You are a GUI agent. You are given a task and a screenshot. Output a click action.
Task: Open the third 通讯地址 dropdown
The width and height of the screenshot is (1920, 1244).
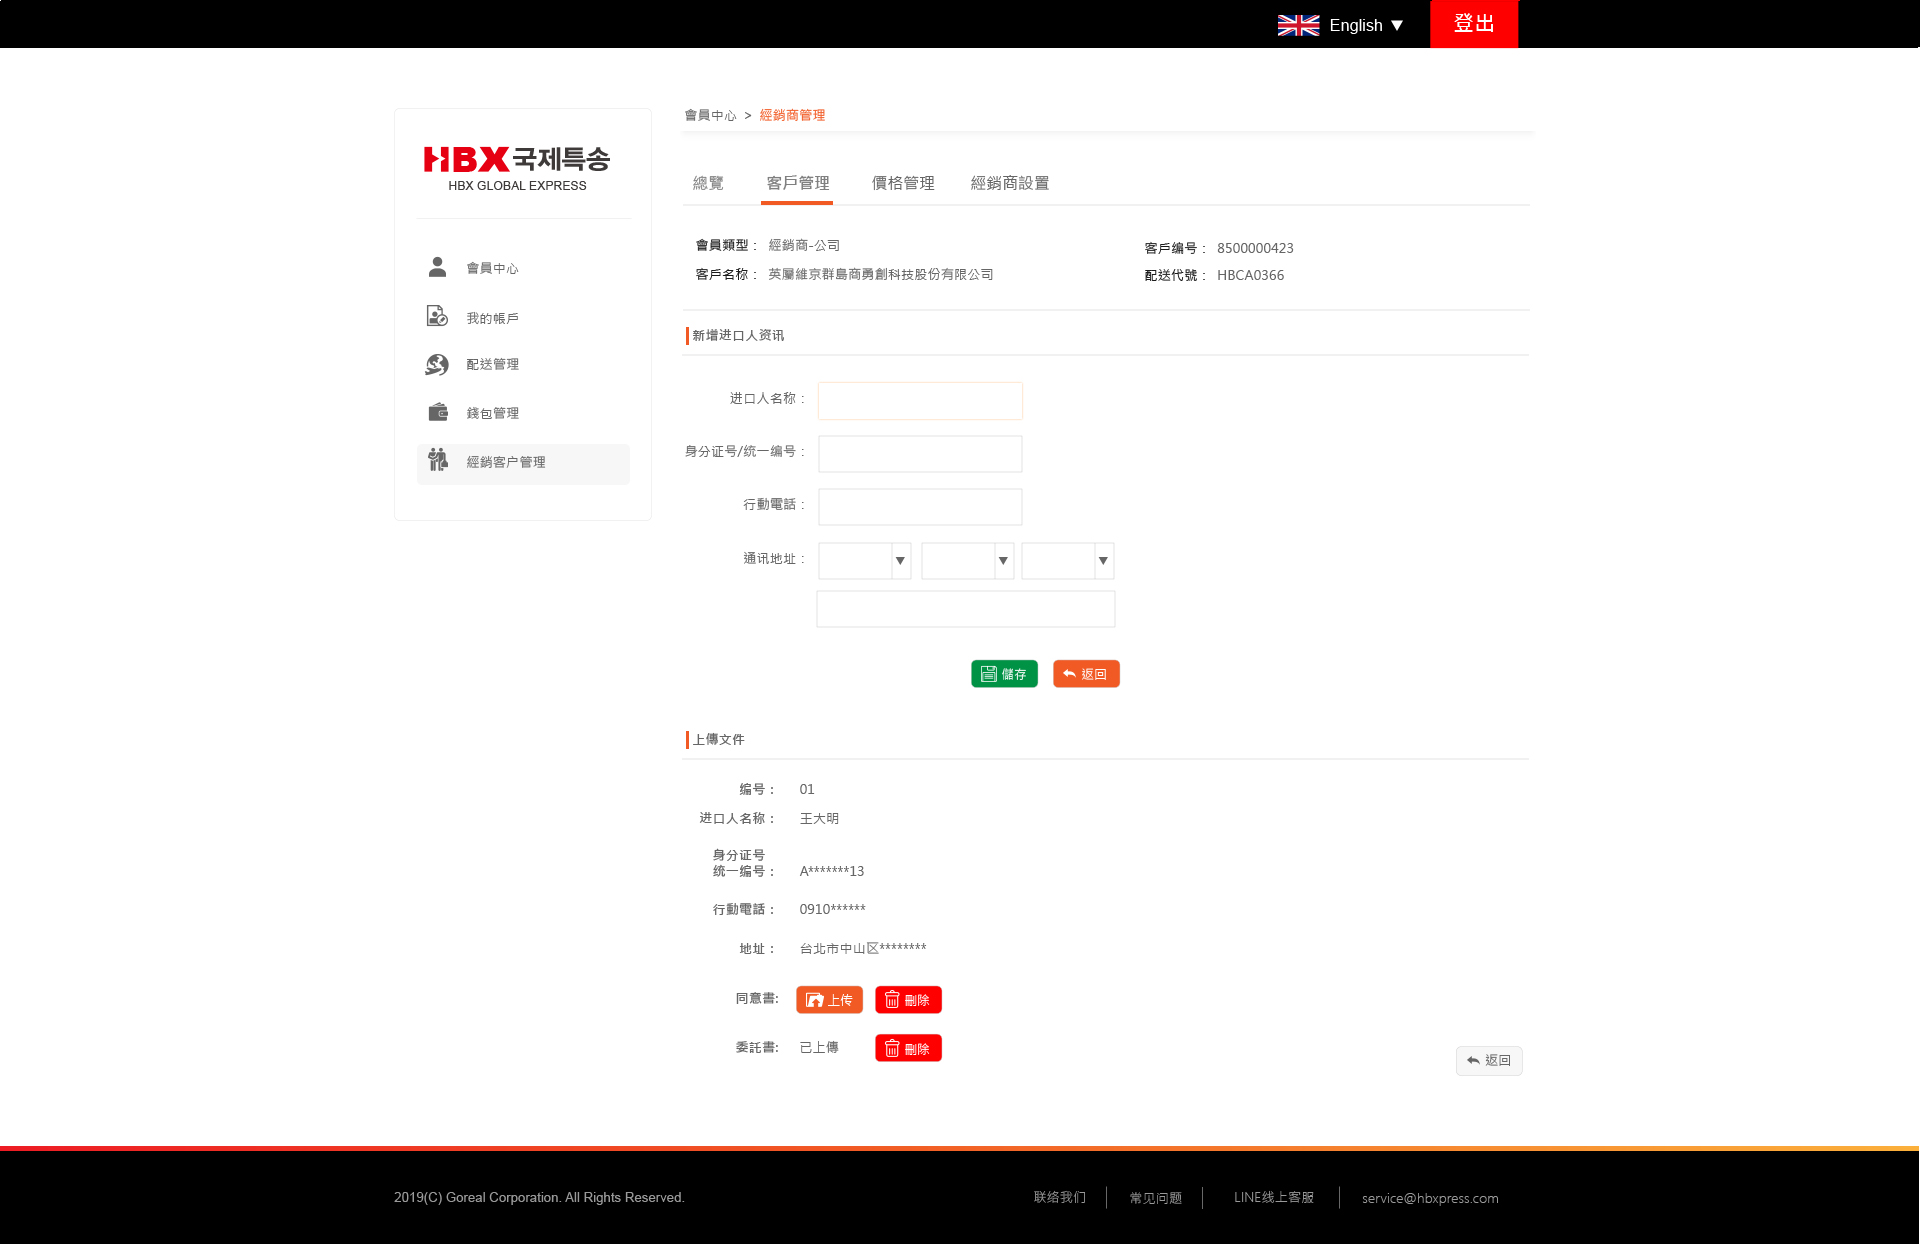[1067, 561]
